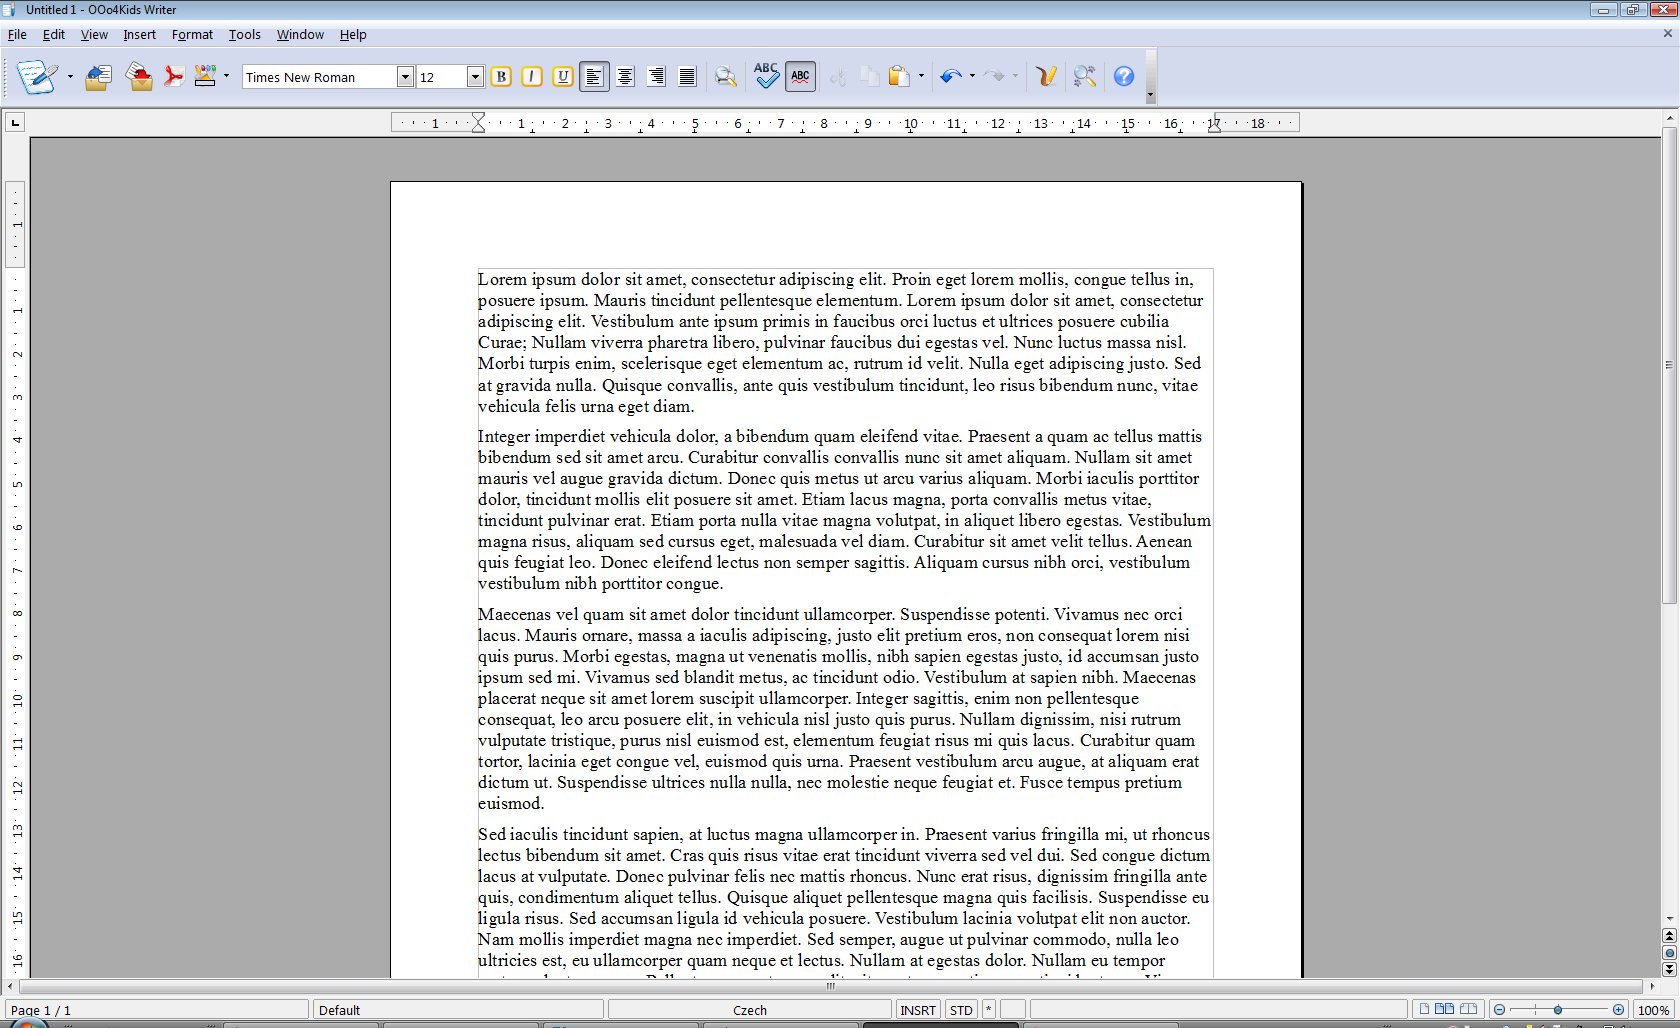Click the Cut scissors icon
This screenshot has height=1028, width=1680.
point(838,77)
